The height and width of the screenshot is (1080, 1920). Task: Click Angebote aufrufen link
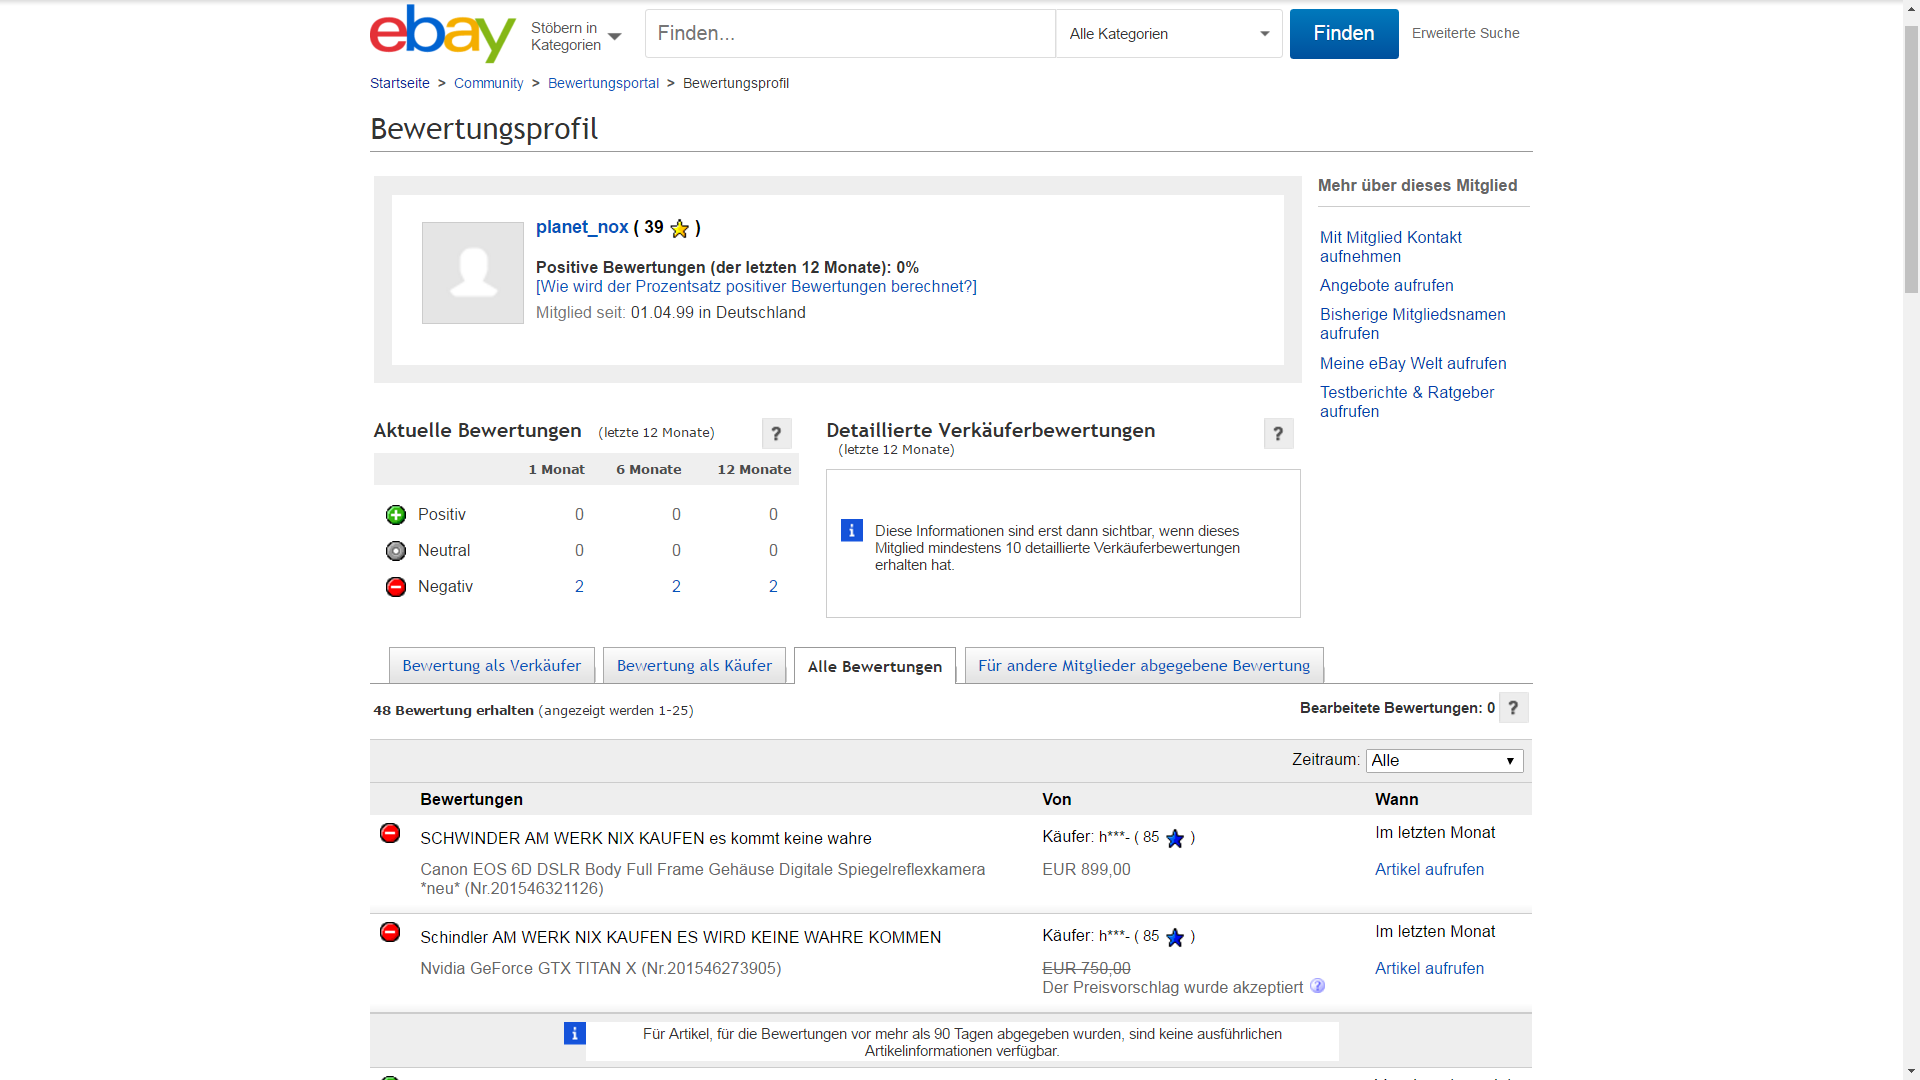tap(1386, 286)
